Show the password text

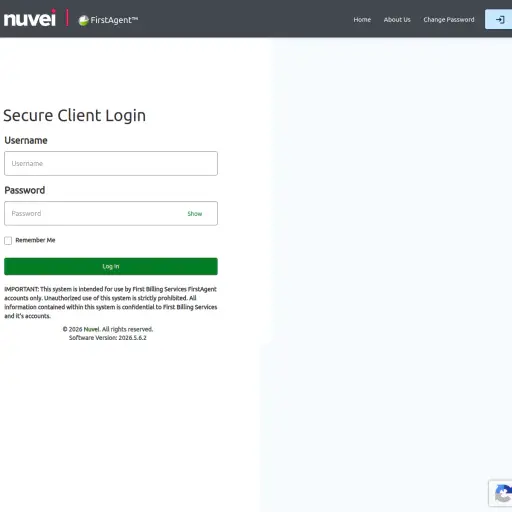195,214
